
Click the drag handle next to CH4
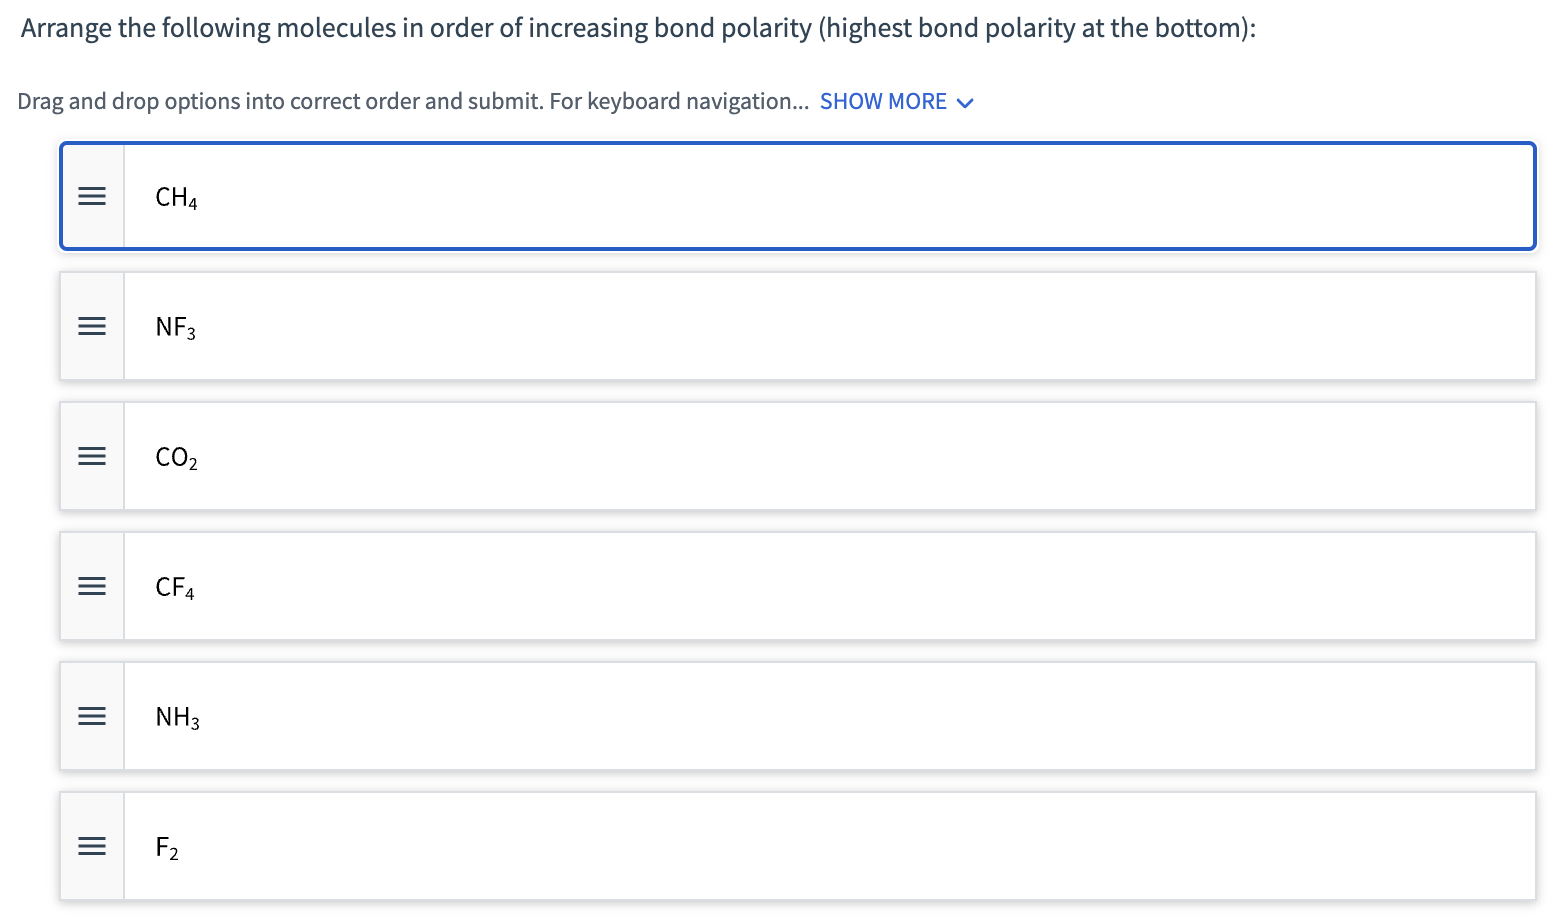click(91, 196)
